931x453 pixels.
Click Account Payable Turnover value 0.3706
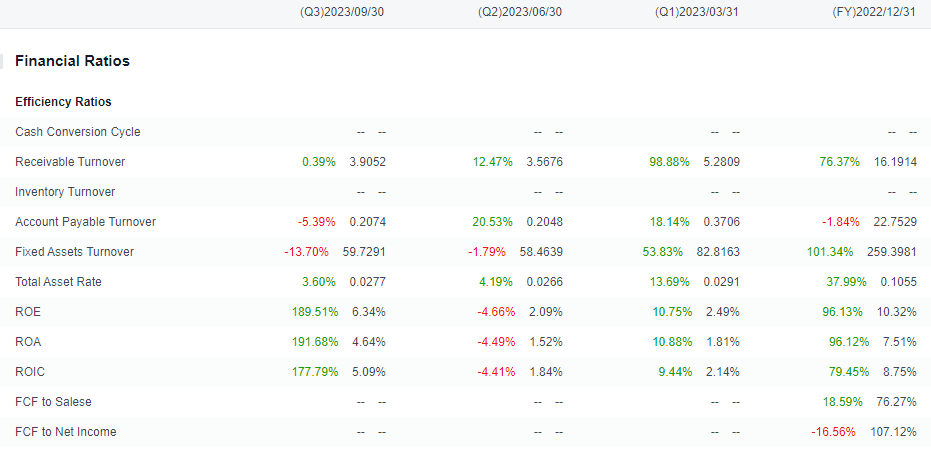[721, 221]
